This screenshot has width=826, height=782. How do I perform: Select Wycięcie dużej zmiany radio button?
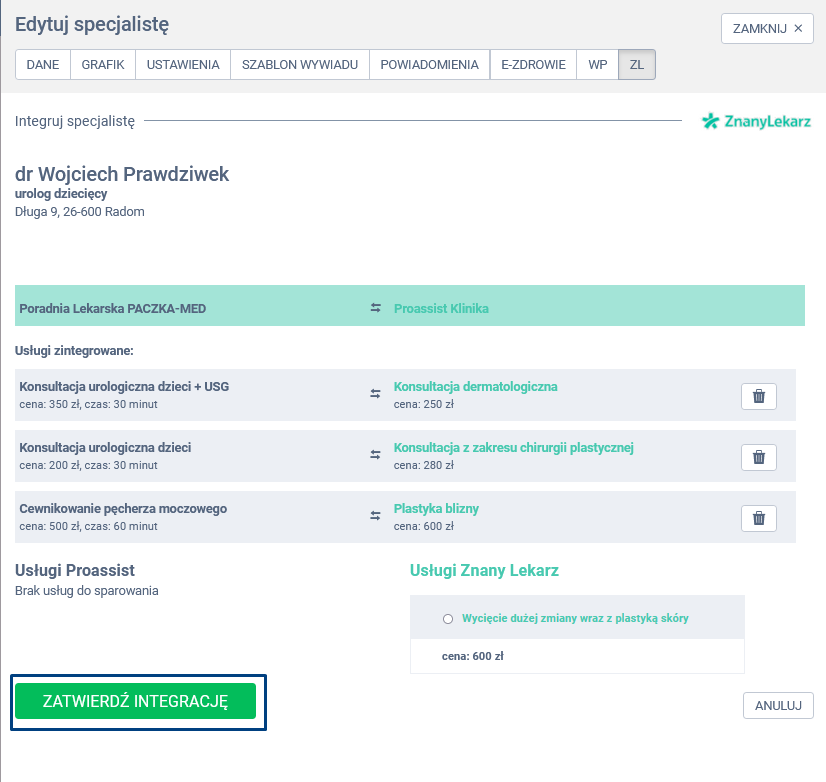tap(448, 619)
